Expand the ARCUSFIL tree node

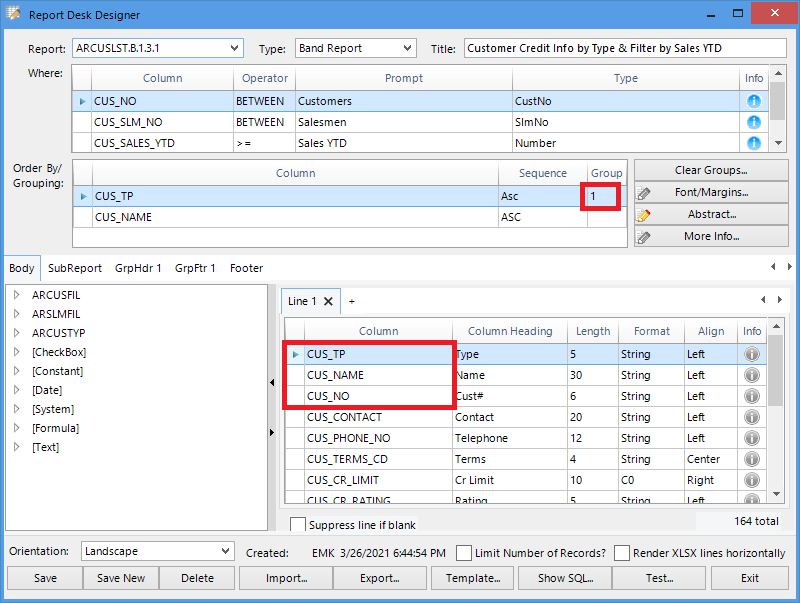(17, 295)
